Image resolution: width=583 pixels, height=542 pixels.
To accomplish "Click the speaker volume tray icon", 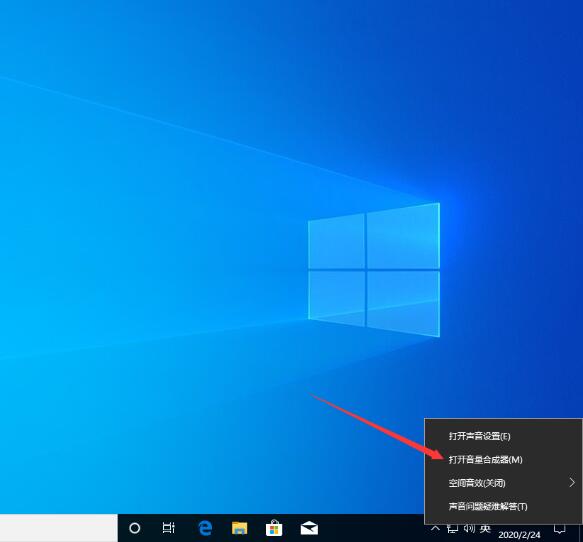I will pyautogui.click(x=469, y=528).
